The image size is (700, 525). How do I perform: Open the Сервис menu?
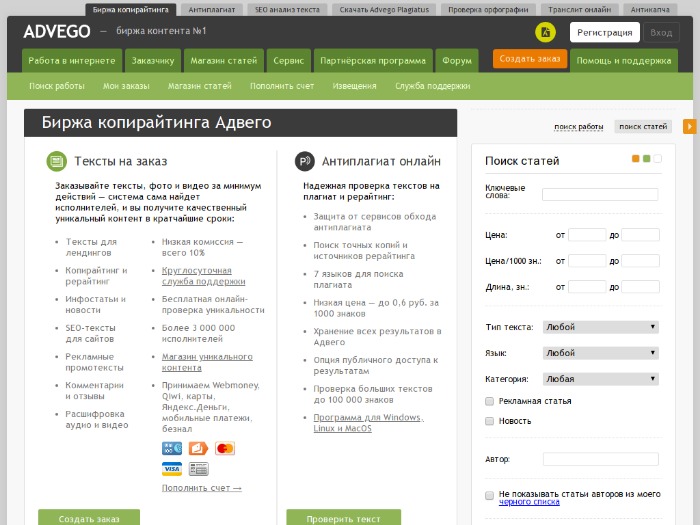tap(288, 61)
